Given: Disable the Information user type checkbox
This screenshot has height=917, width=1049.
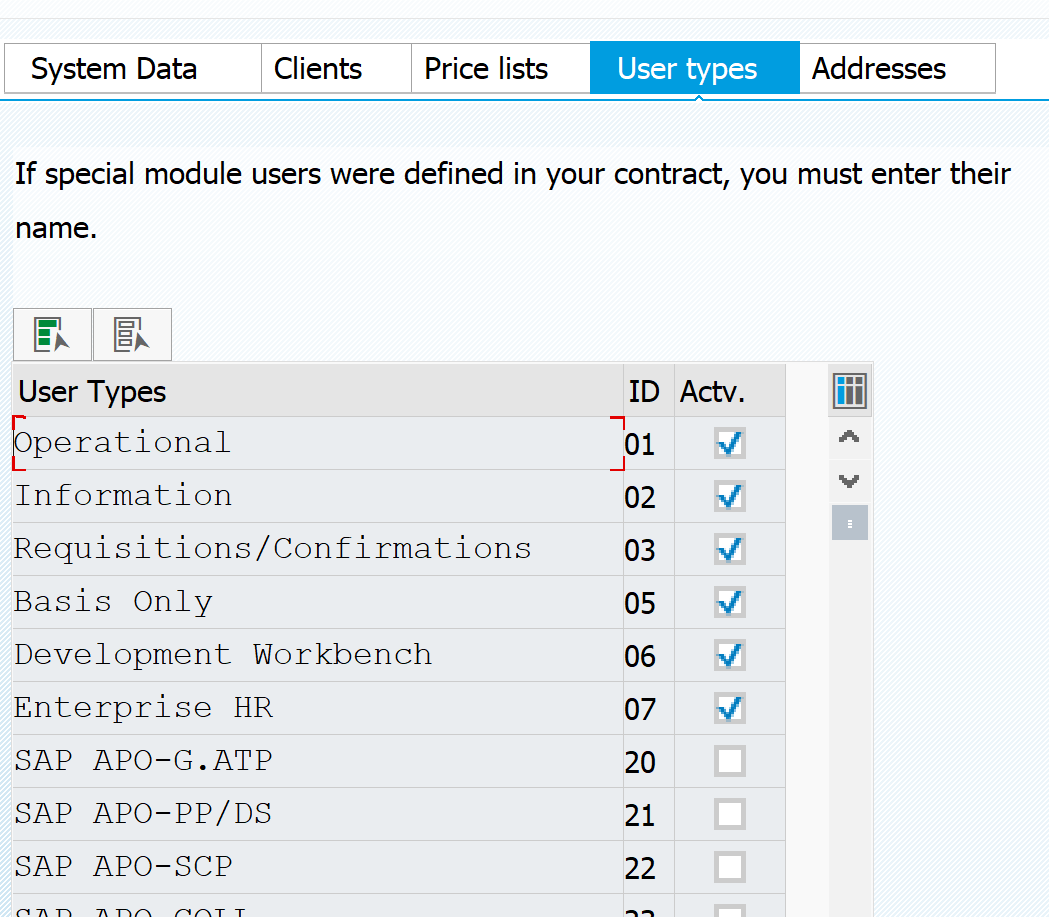Looking at the screenshot, I should [729, 496].
